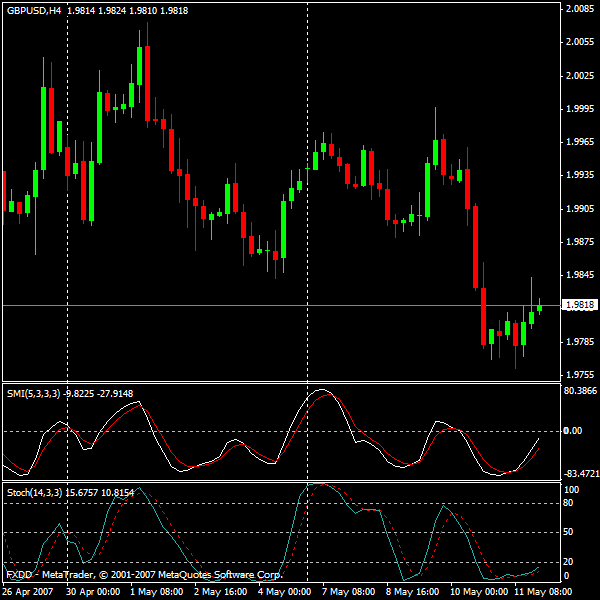This screenshot has height=600, width=600.
Task: Click the FXDD MetaTrader copyright text
Action: tap(144, 575)
